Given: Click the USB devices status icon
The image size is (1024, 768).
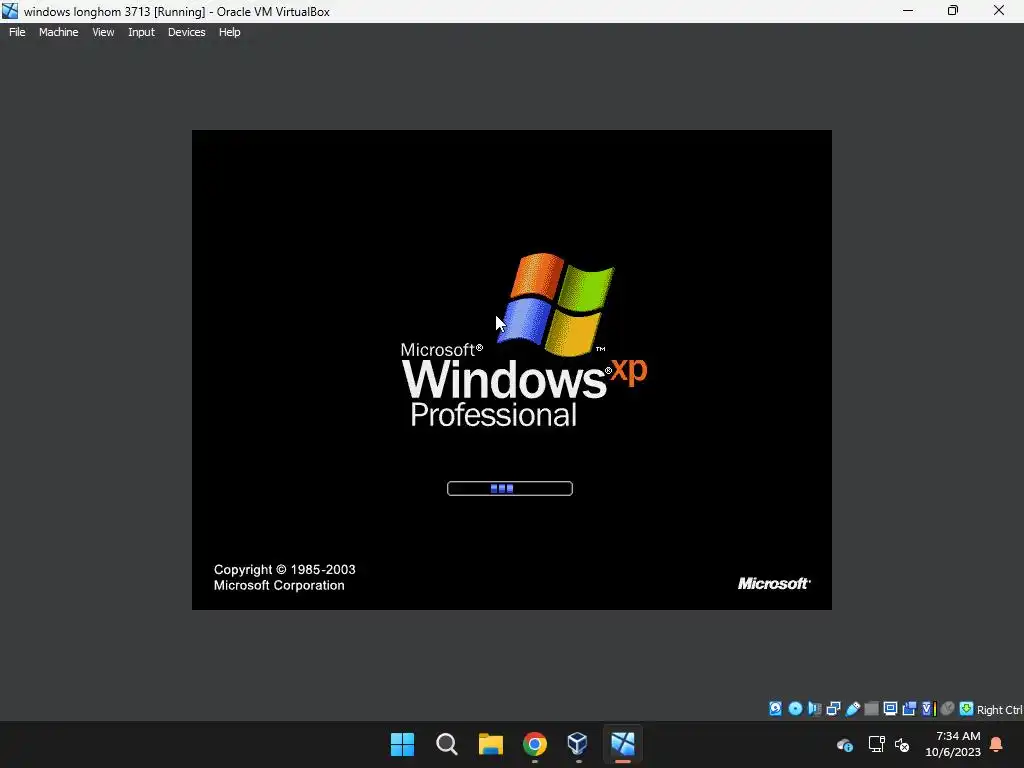Looking at the screenshot, I should coord(852,709).
